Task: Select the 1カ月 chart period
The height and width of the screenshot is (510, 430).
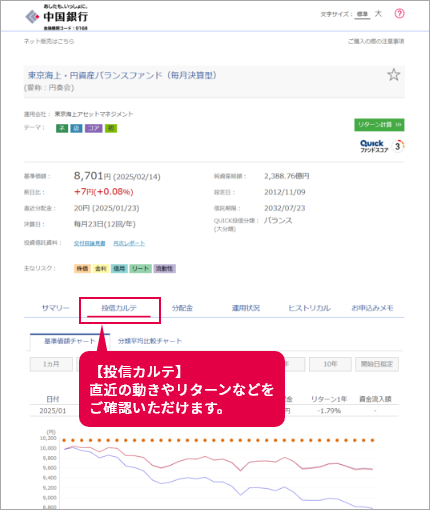Action: click(51, 364)
